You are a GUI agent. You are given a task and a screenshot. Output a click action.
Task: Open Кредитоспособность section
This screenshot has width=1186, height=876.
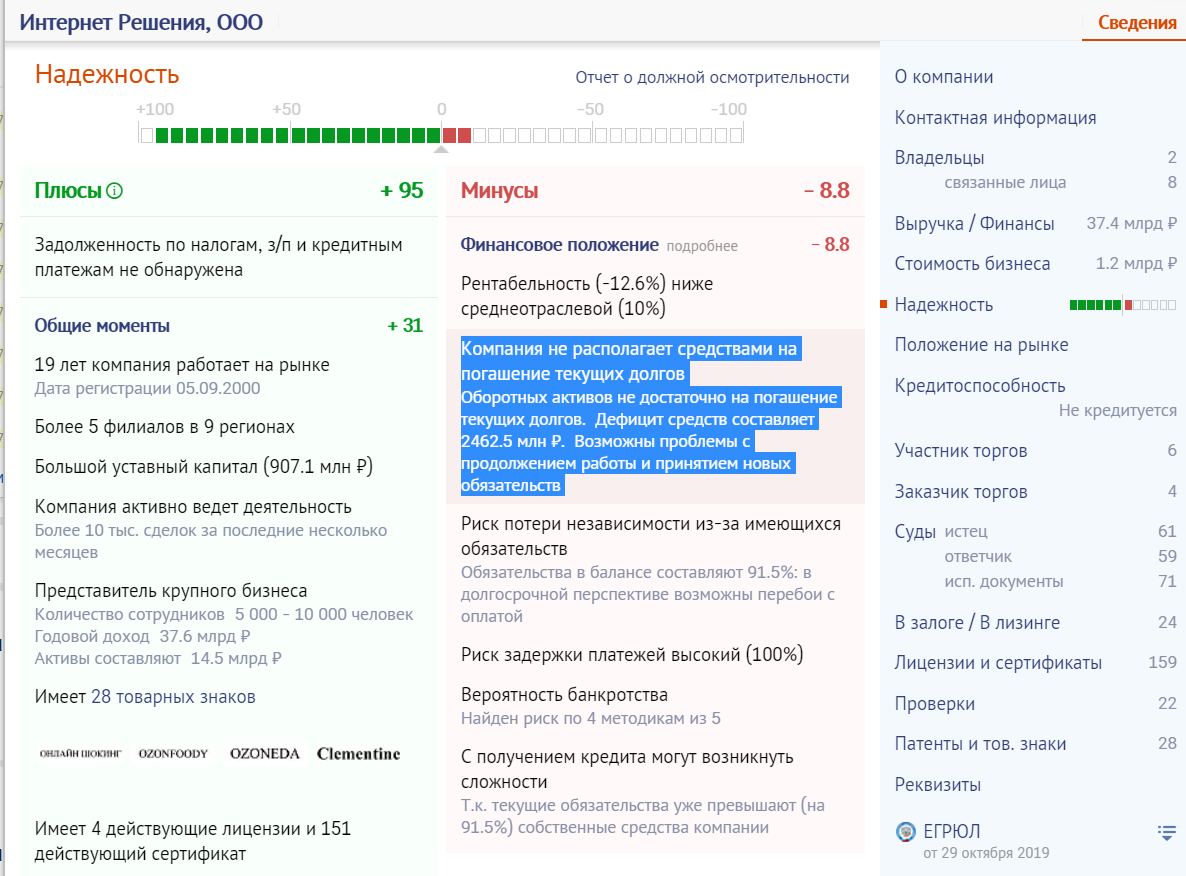tap(980, 386)
